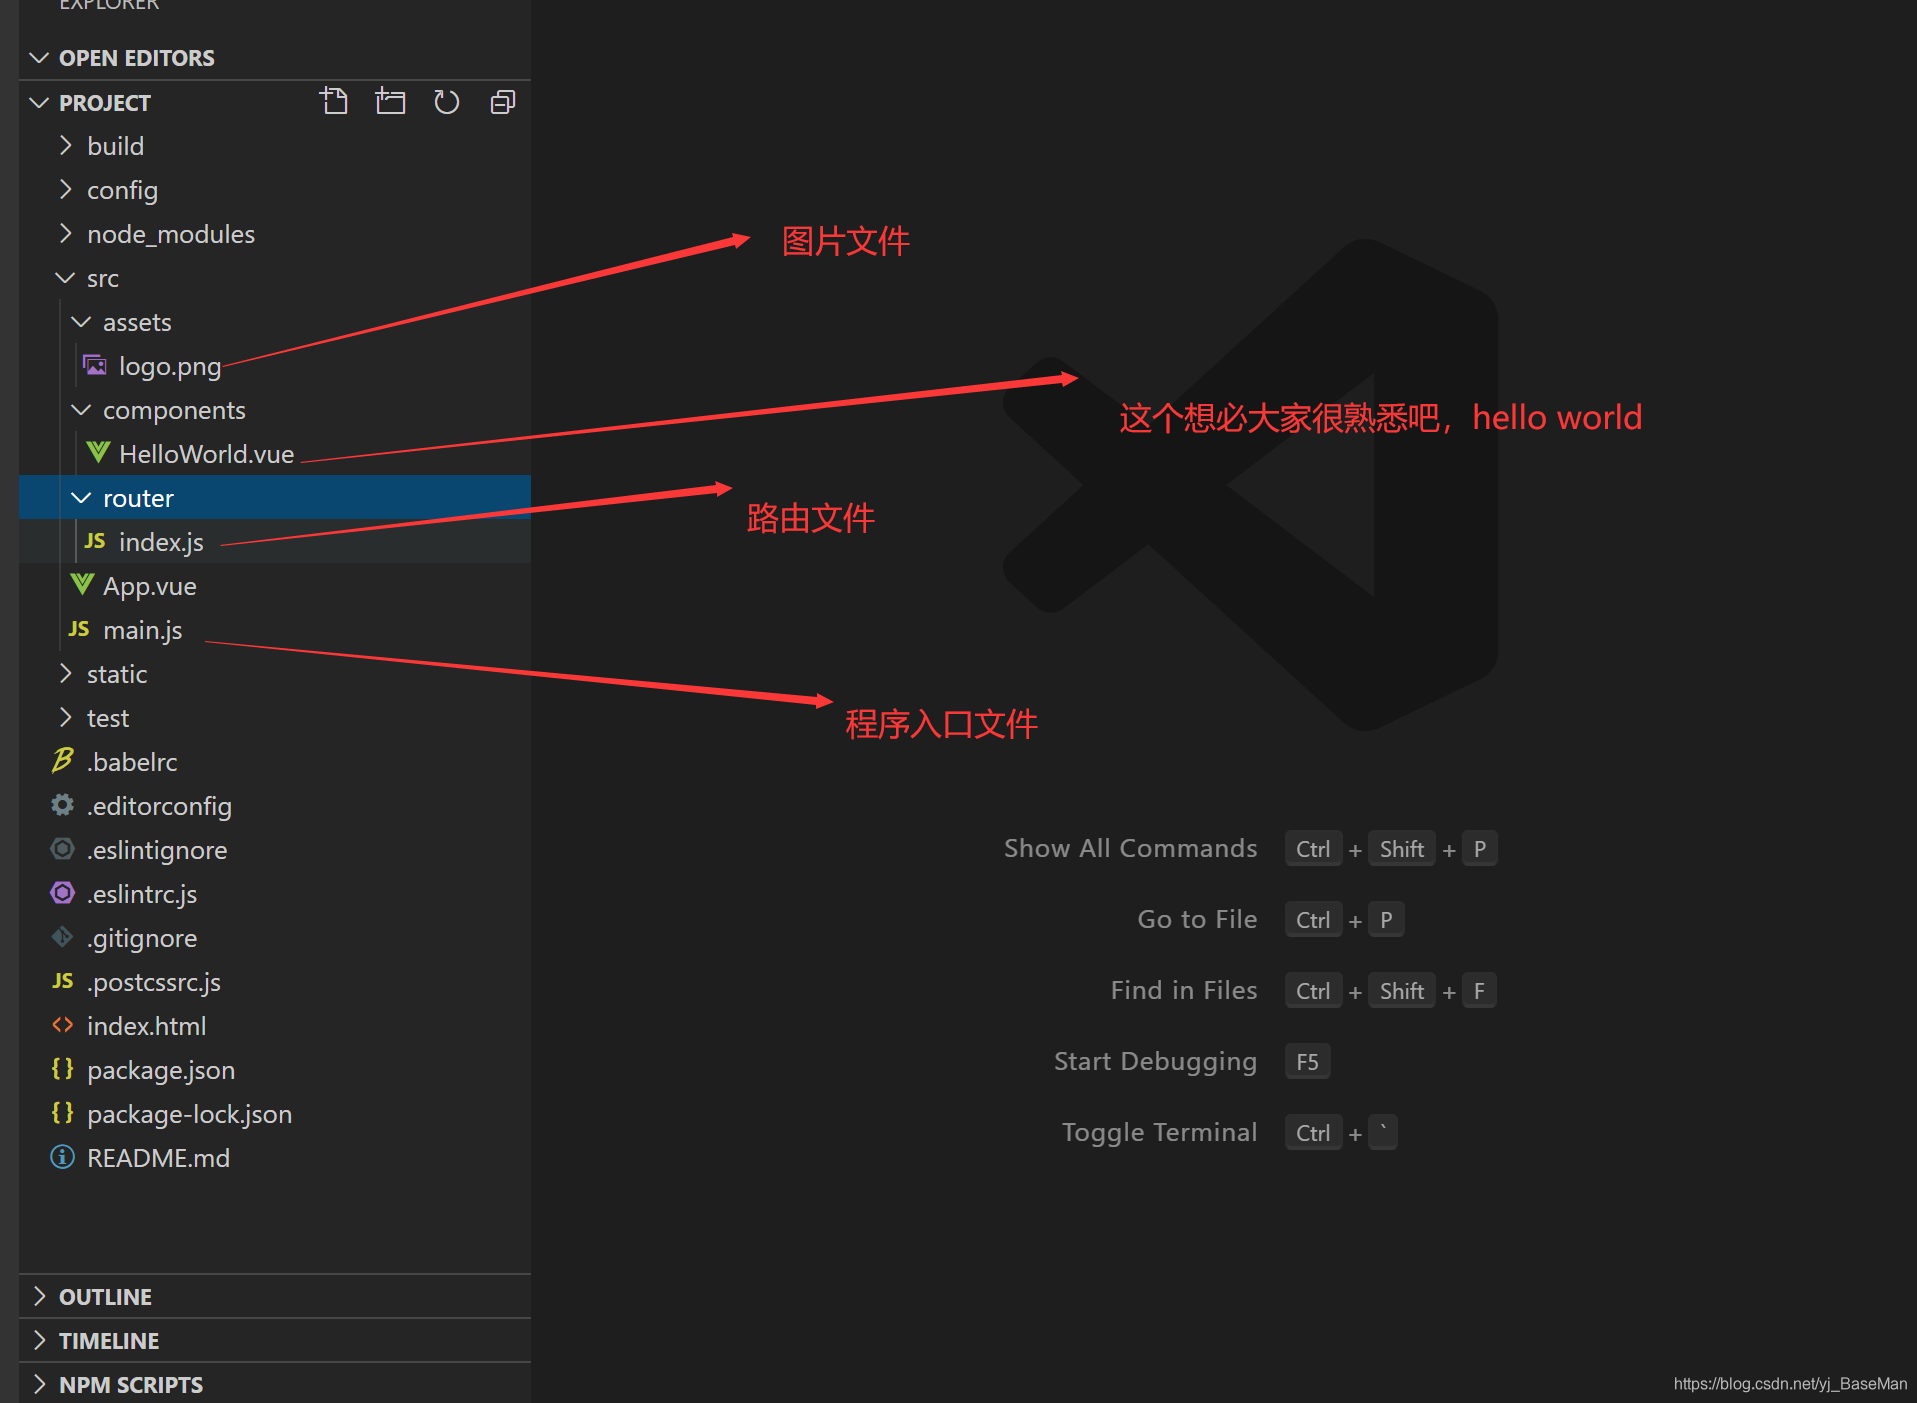The height and width of the screenshot is (1403, 1917).
Task: Click the braces icon beside package-lock.json
Action: pyautogui.click(x=62, y=1113)
